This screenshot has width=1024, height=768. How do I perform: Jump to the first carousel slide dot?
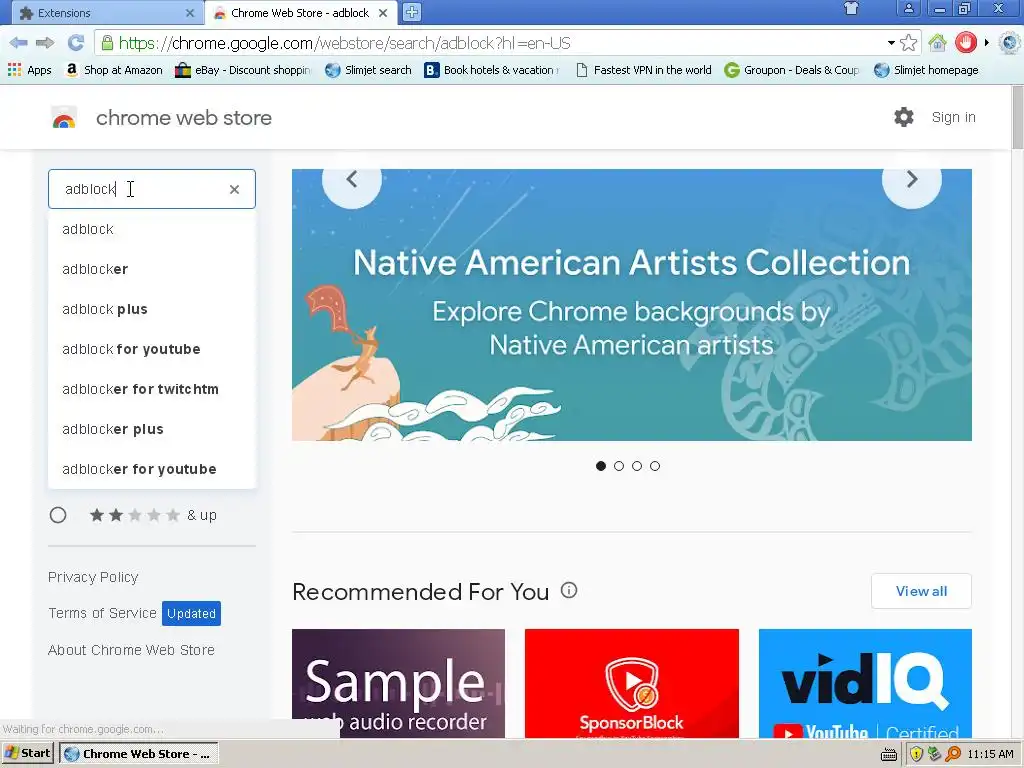point(601,466)
